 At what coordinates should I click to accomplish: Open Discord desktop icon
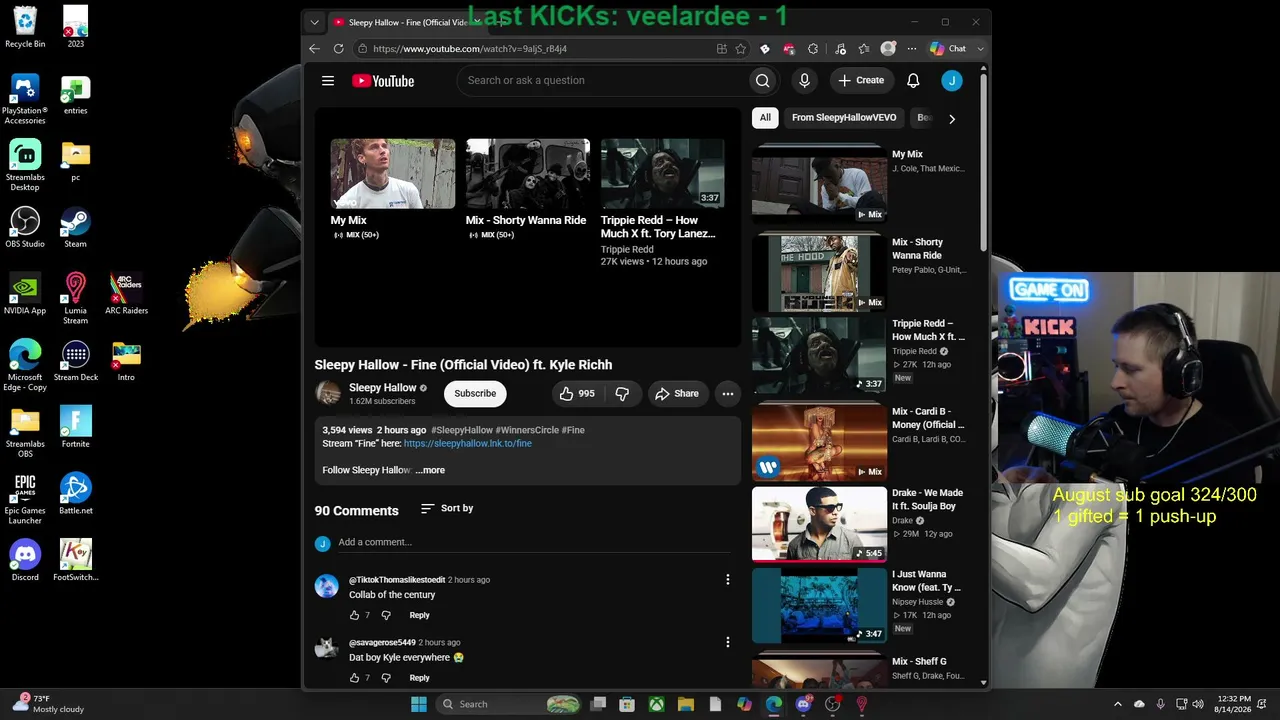coord(25,561)
